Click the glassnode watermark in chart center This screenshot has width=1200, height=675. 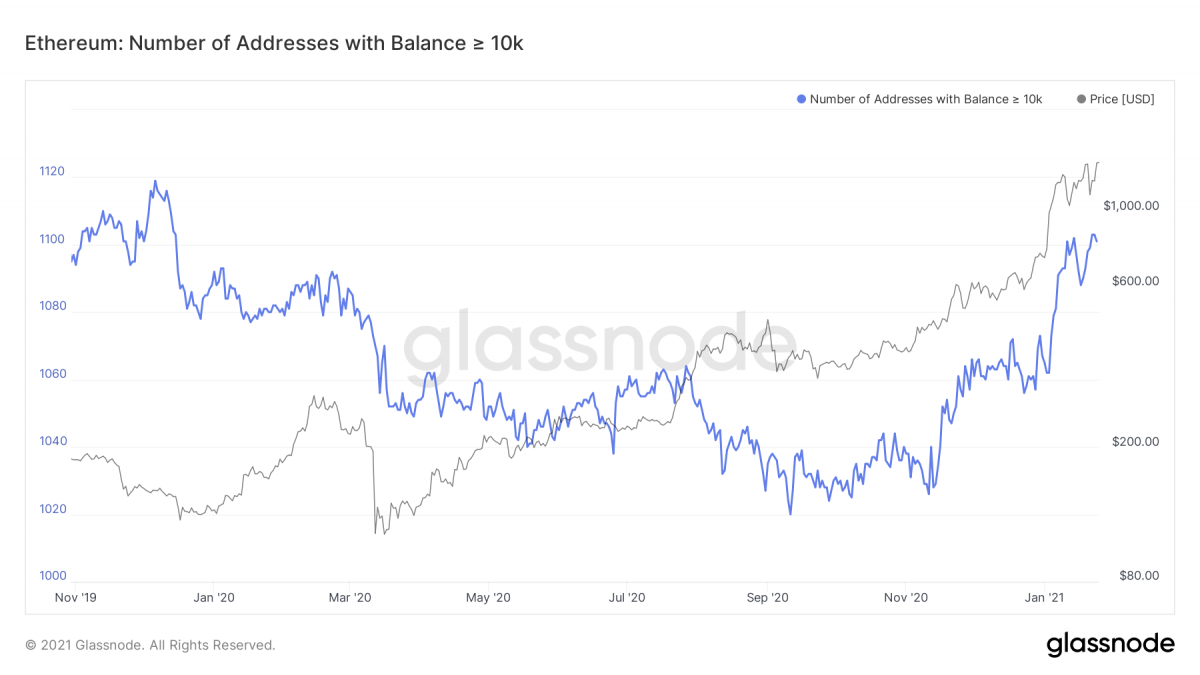pyautogui.click(x=600, y=343)
